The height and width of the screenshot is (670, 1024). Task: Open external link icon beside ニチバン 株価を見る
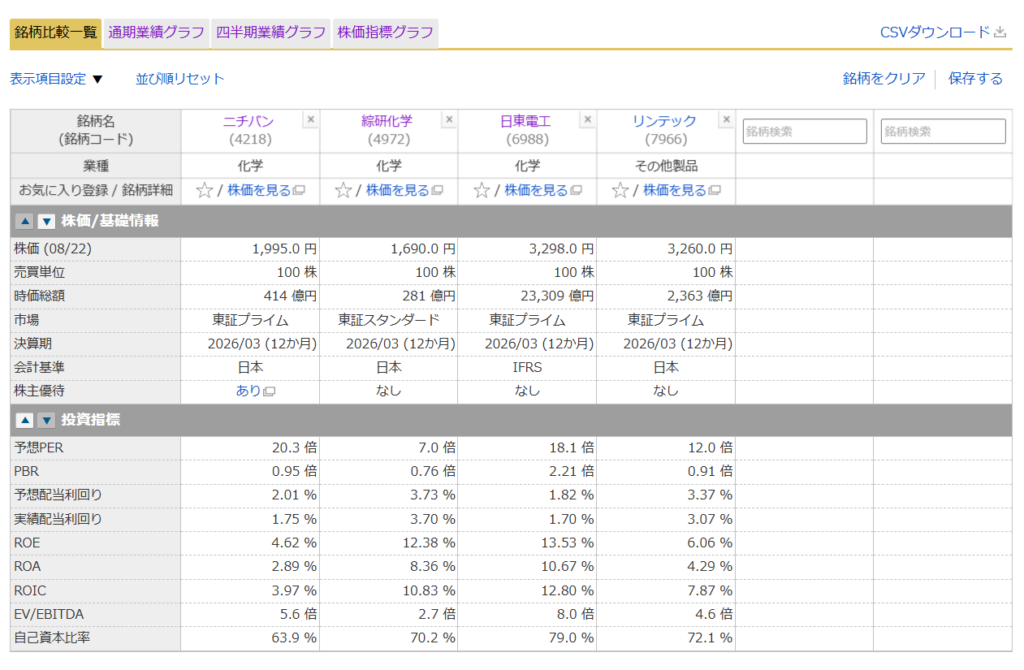tap(299, 191)
